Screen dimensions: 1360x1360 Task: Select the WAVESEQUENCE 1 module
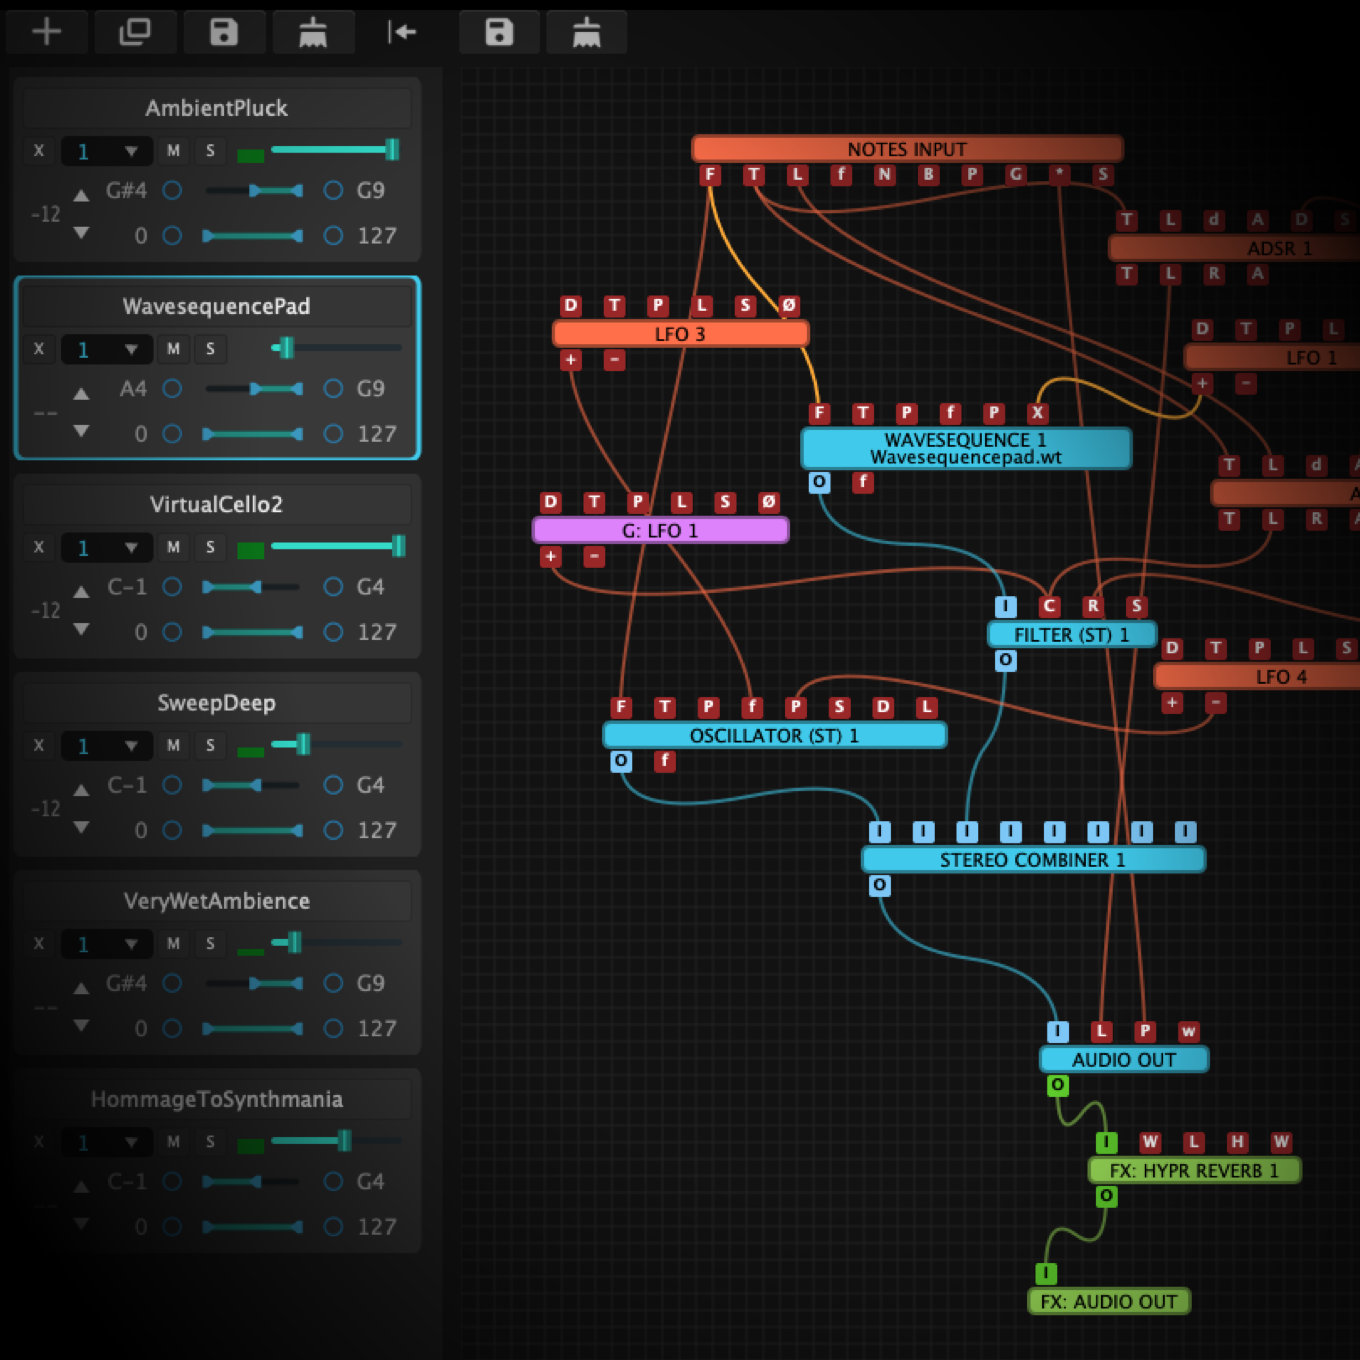(966, 448)
